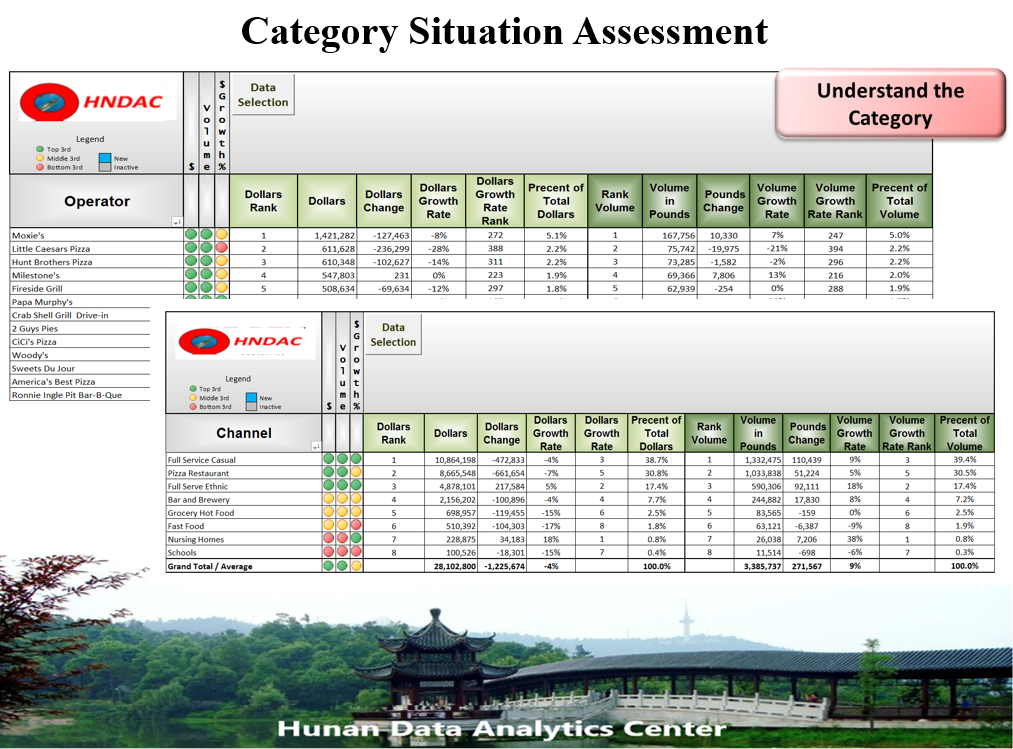Image resolution: width=1013 pixels, height=749 pixels.
Task: Select Fast Food's red growth indicator circle
Action: pos(357,526)
